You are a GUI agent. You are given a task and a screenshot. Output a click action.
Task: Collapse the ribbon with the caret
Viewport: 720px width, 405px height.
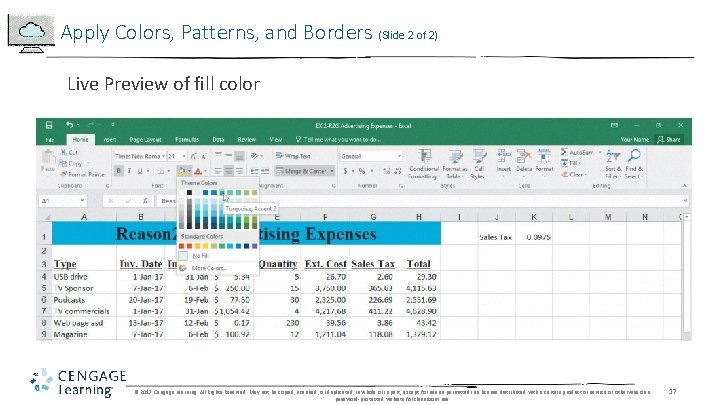point(684,186)
